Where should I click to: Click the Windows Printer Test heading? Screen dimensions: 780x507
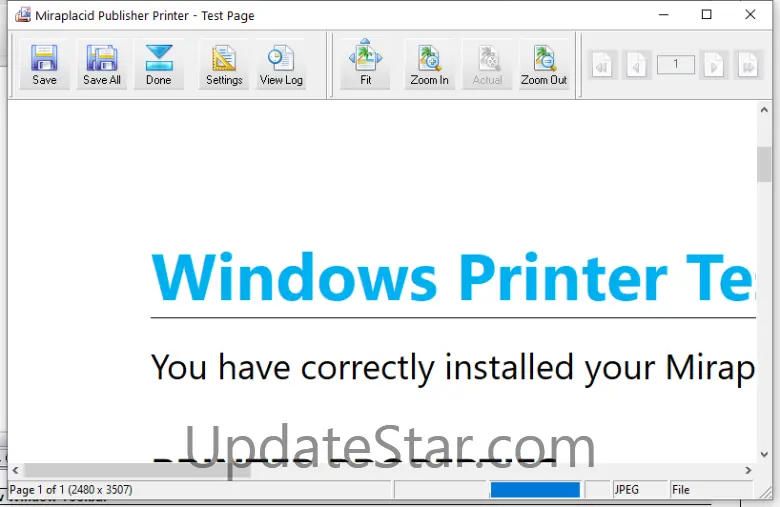[x=453, y=278]
